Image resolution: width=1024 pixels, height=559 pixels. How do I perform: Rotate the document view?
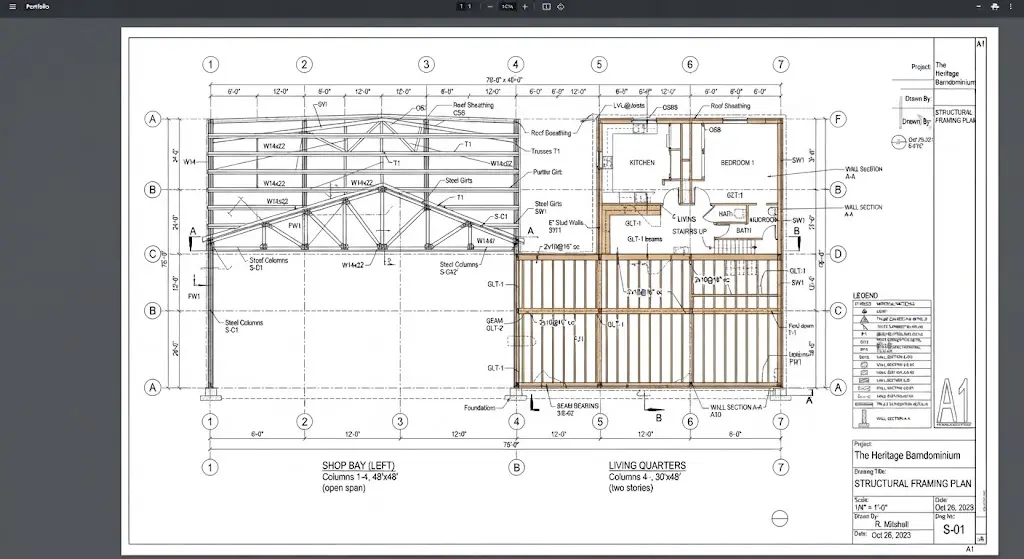[x=560, y=7]
